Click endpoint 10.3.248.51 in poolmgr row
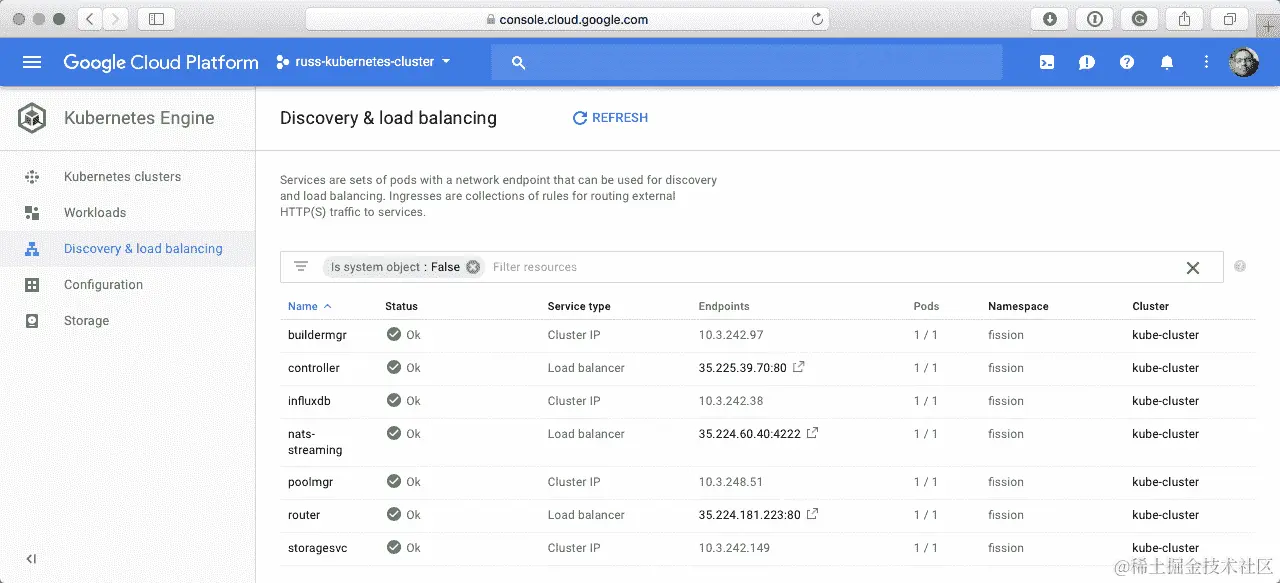 point(731,482)
